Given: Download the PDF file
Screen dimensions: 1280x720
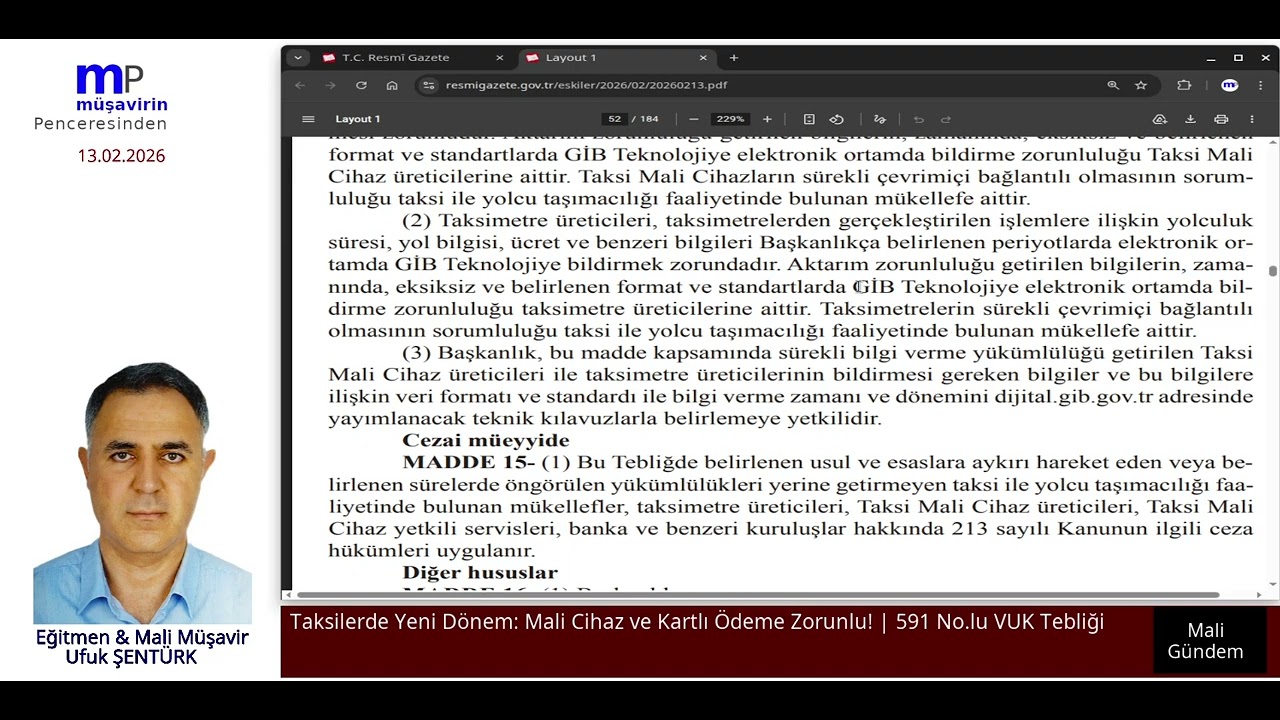Looking at the screenshot, I should tap(1190, 119).
